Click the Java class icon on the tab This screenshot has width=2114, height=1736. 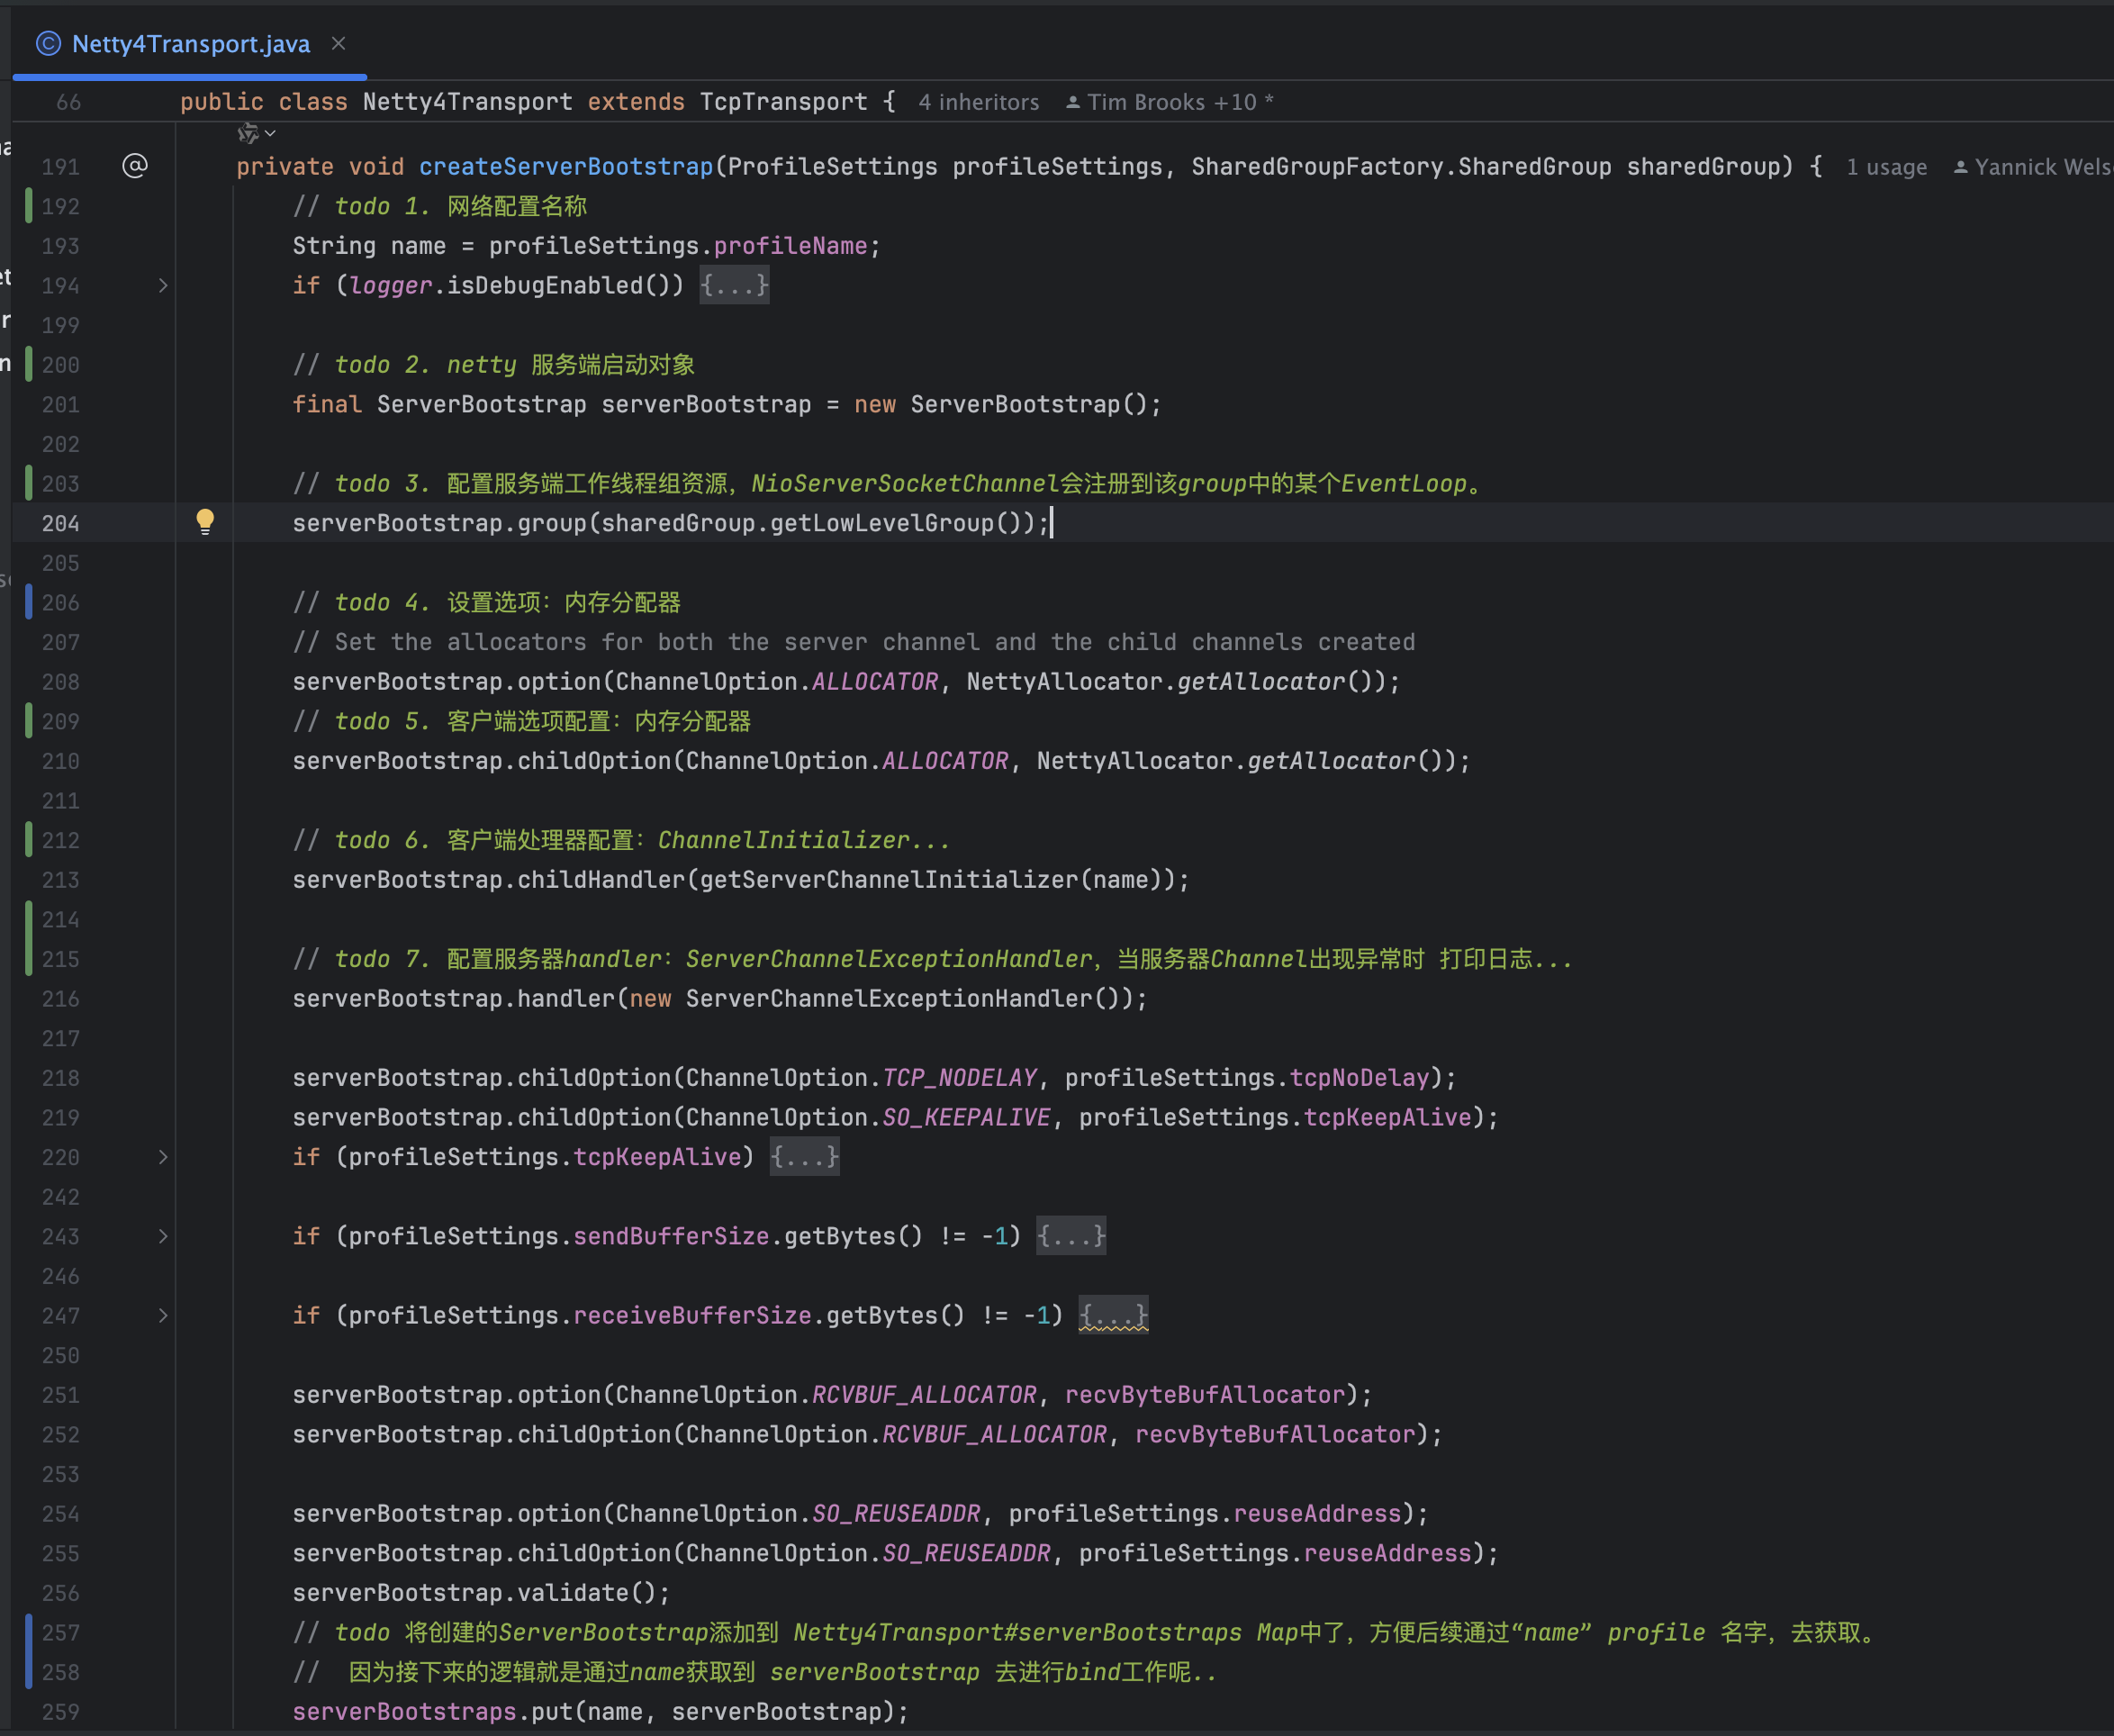pos(48,44)
